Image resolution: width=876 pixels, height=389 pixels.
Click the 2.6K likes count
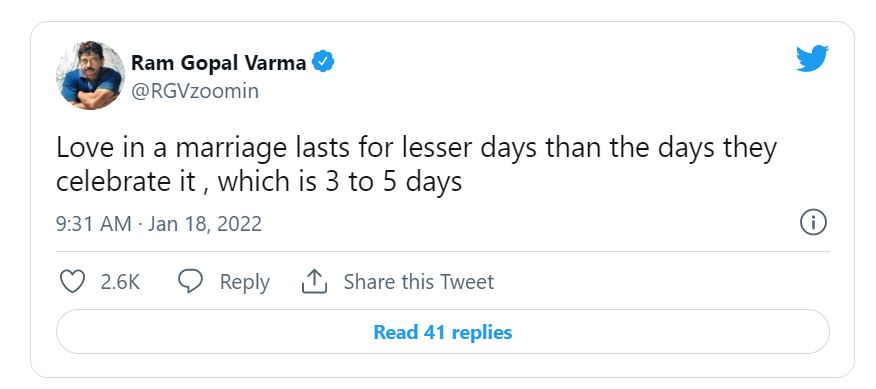pyautogui.click(x=120, y=282)
